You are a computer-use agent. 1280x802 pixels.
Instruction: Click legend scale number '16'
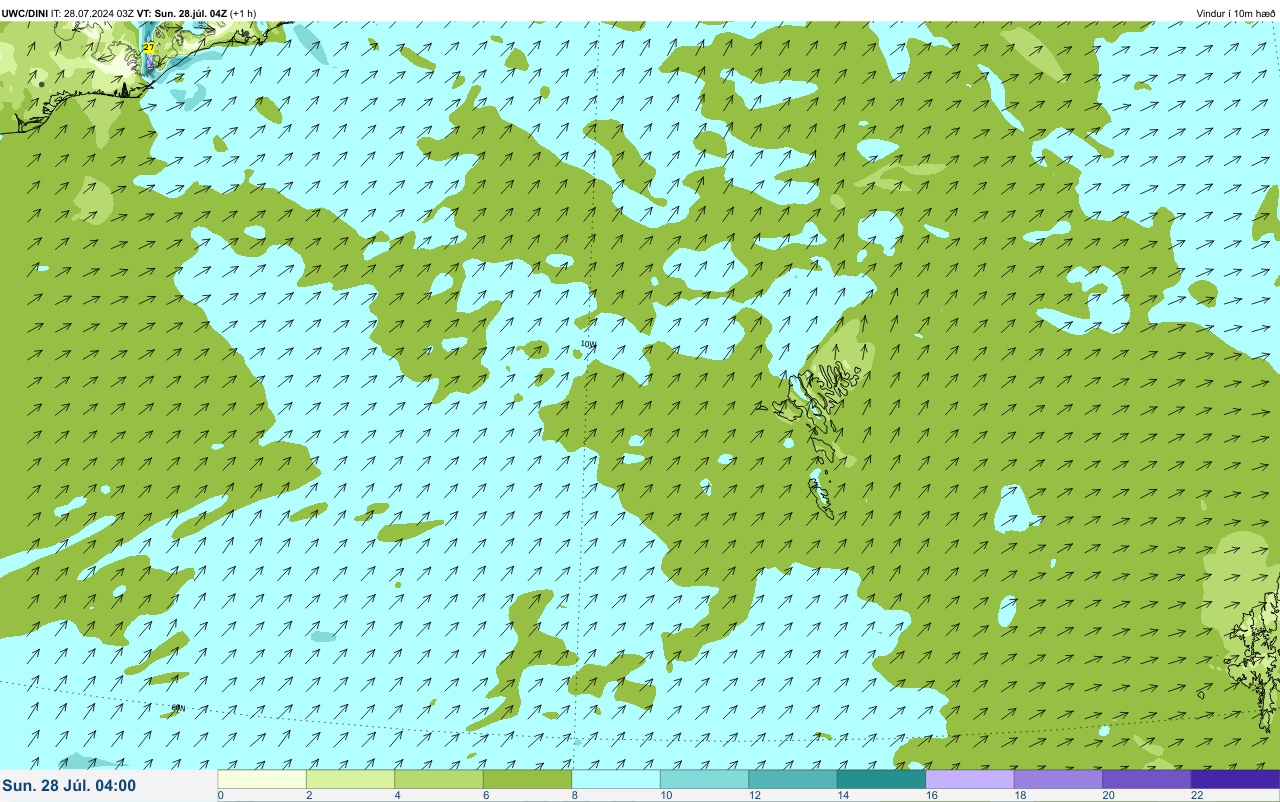pyautogui.click(x=930, y=795)
